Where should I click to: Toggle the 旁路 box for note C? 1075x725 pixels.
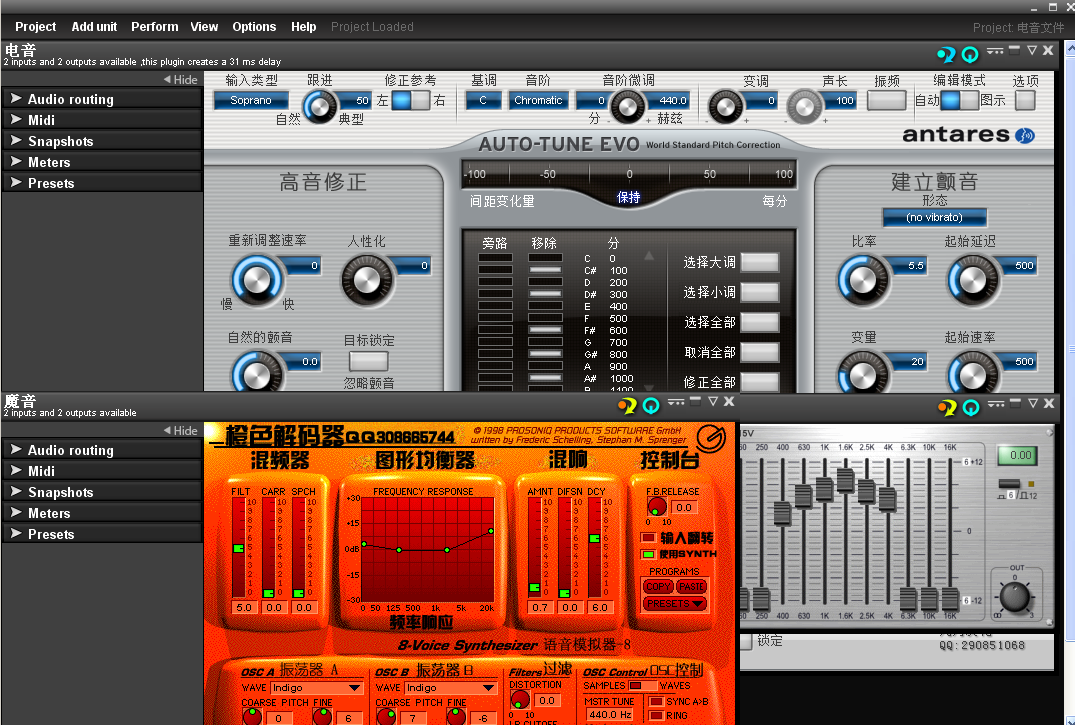(x=495, y=258)
